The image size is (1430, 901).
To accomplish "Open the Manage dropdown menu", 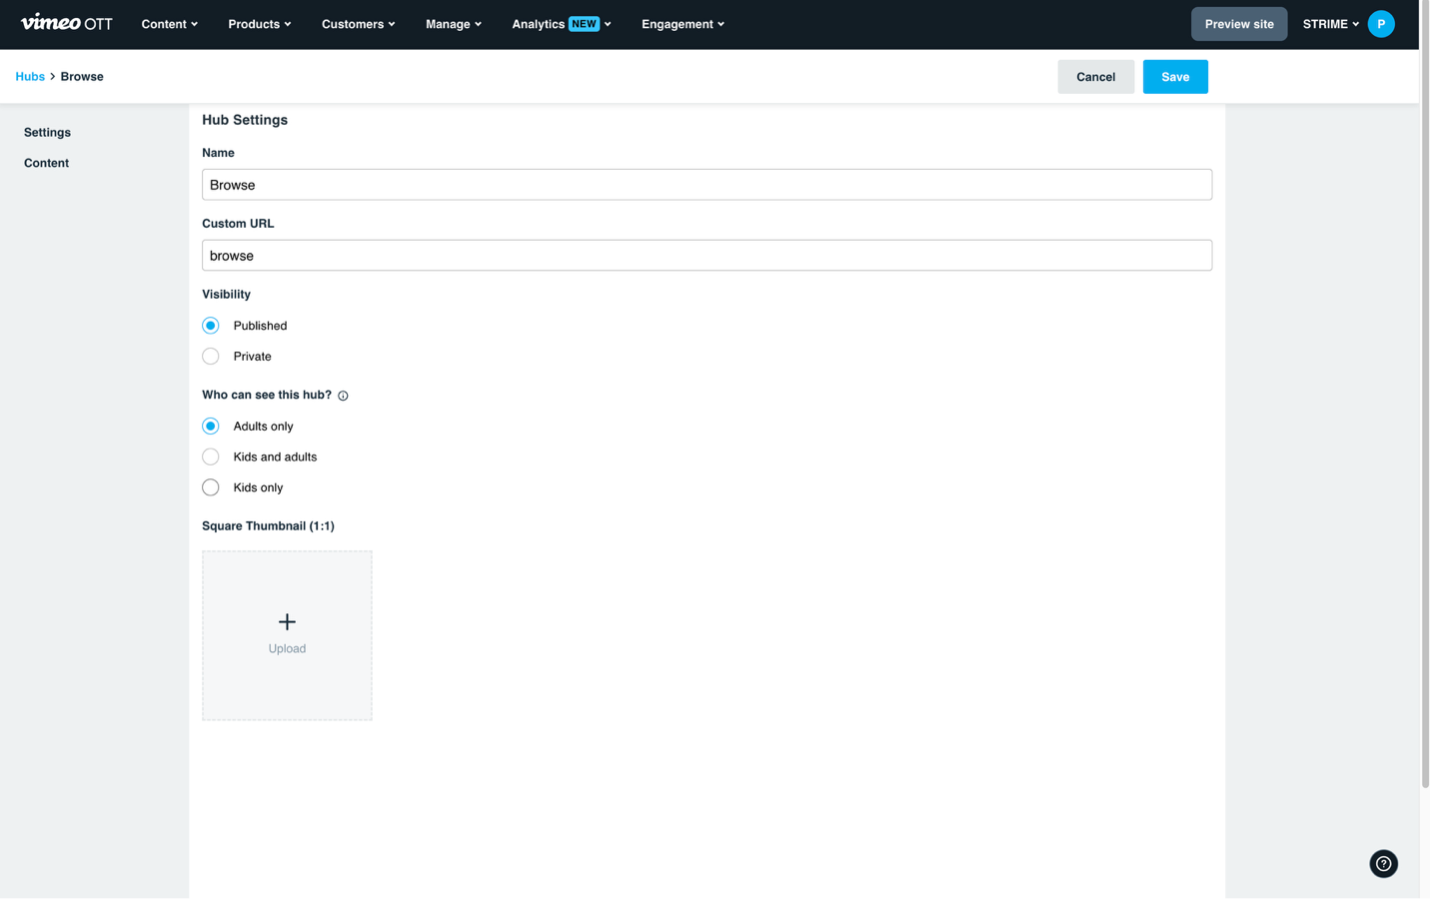I will (x=453, y=24).
